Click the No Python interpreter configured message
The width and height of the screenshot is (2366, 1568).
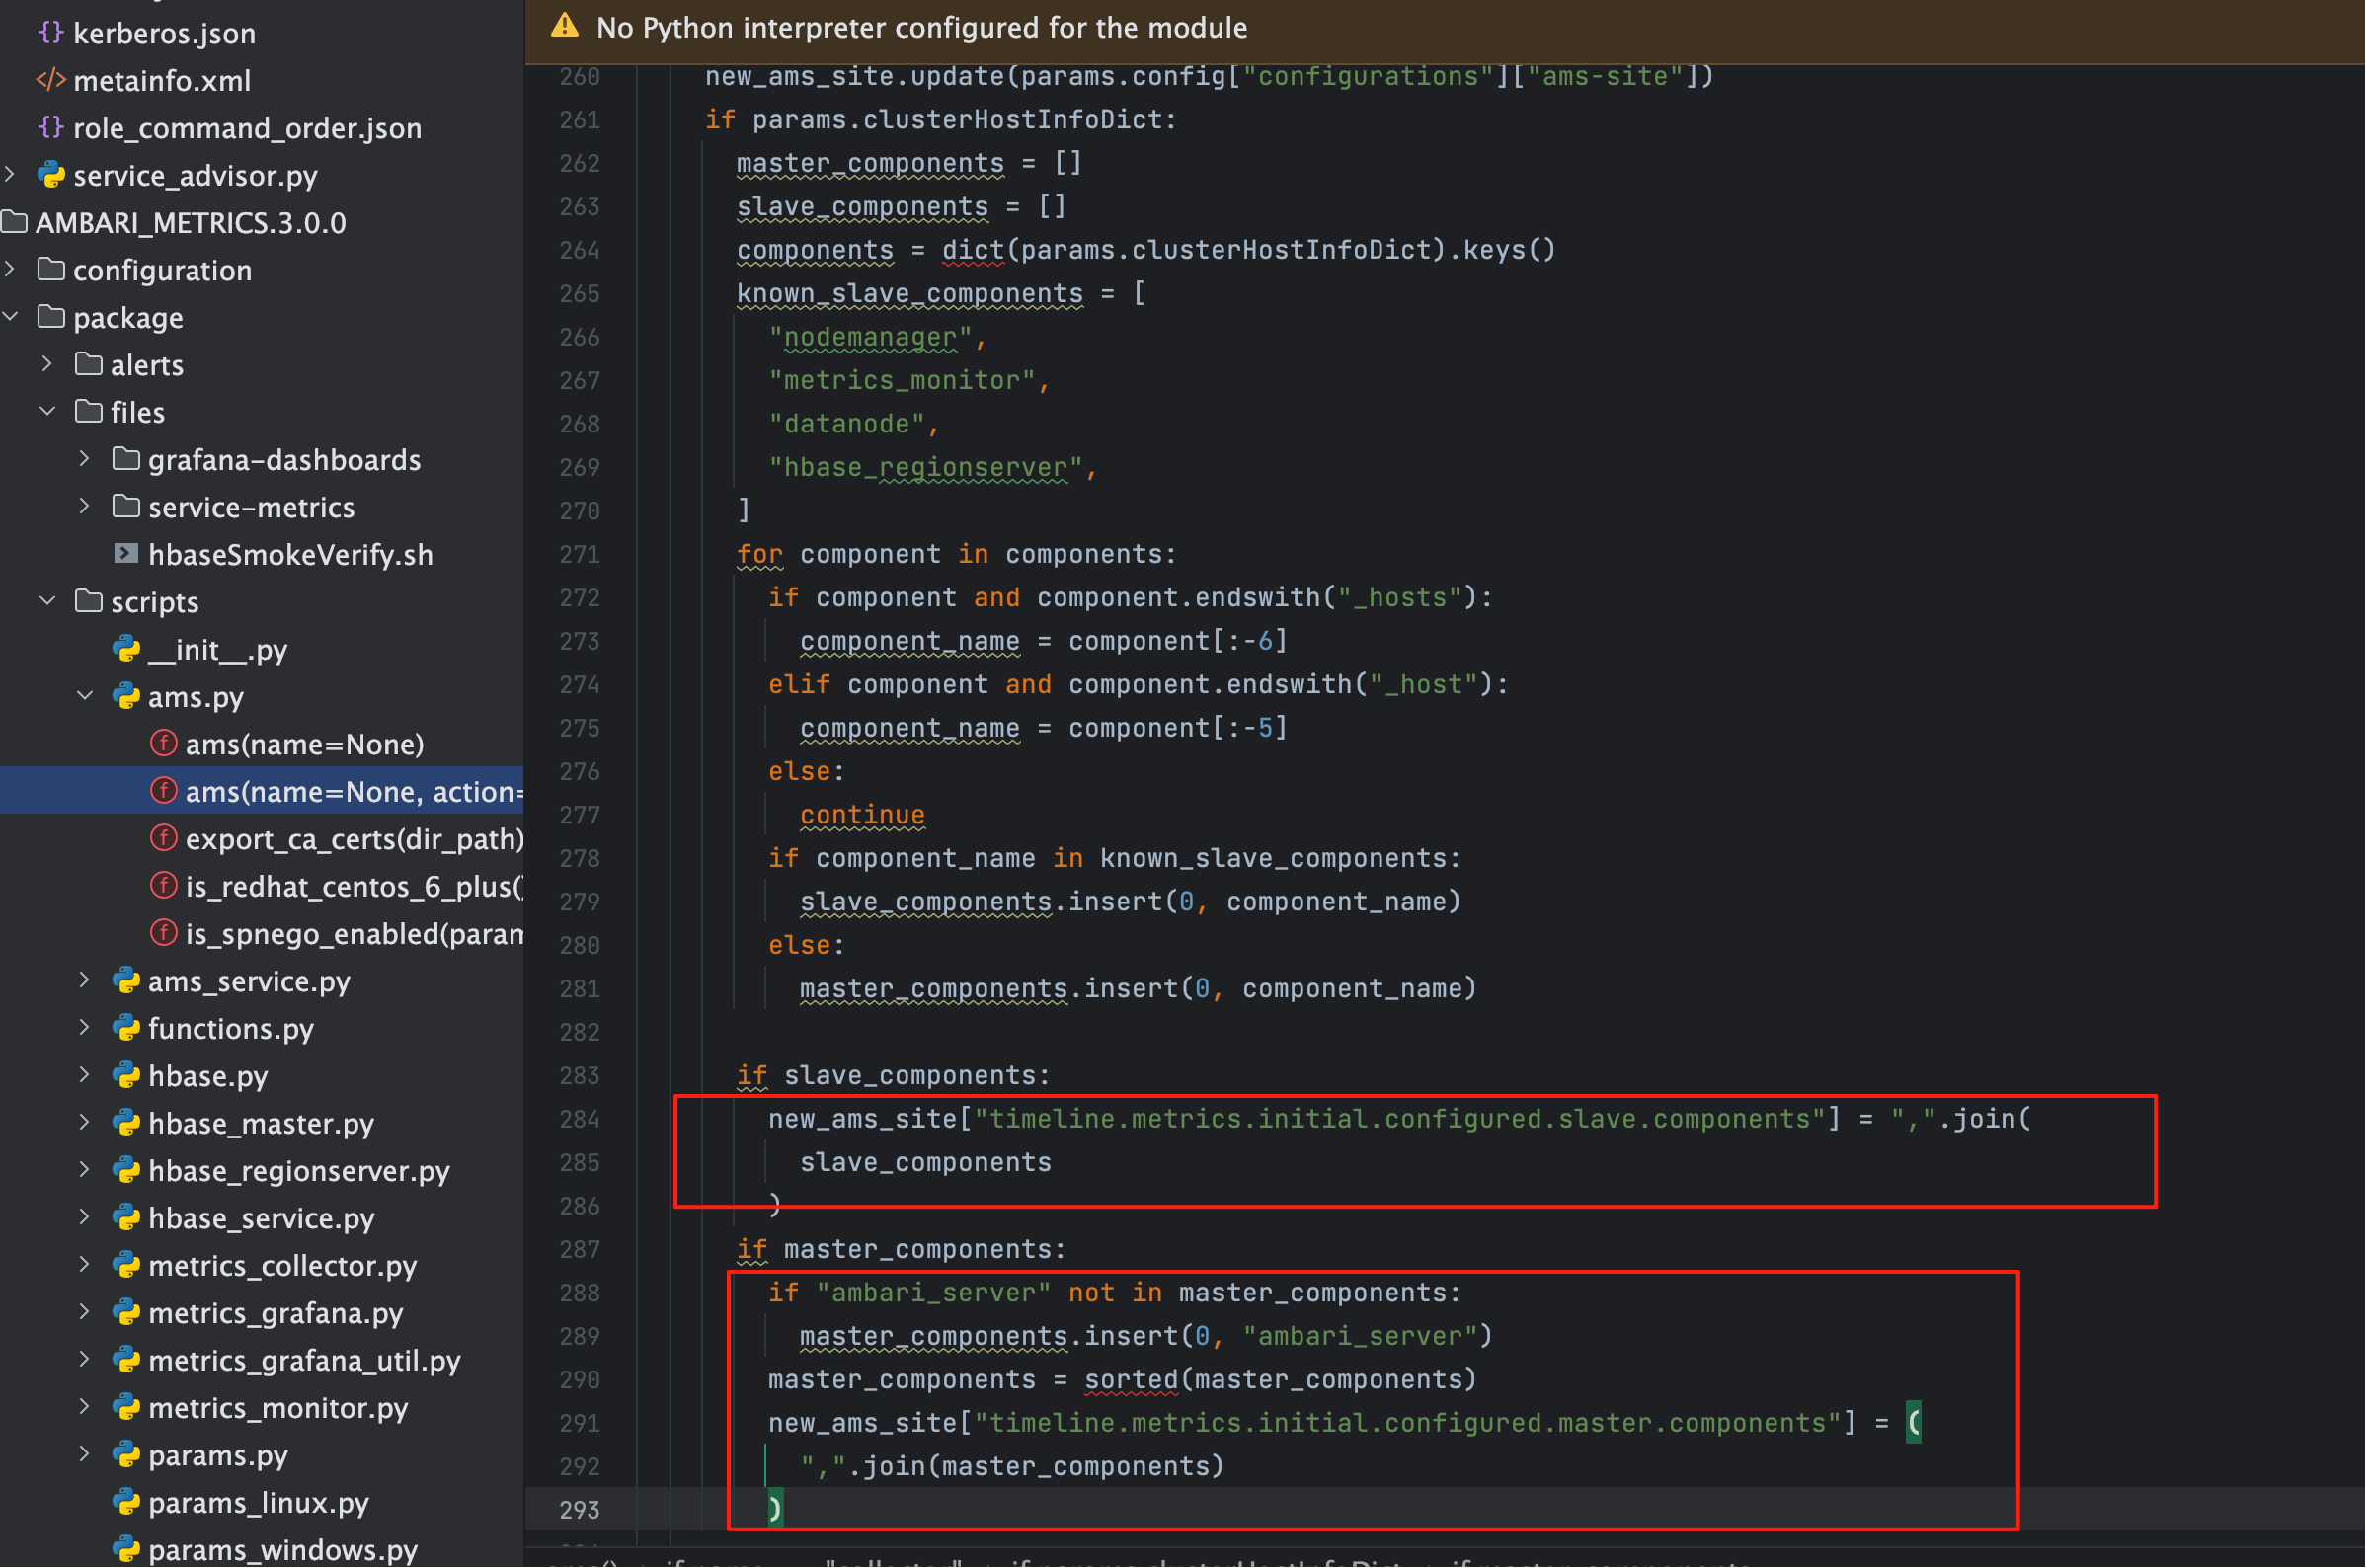pyautogui.click(x=922, y=27)
